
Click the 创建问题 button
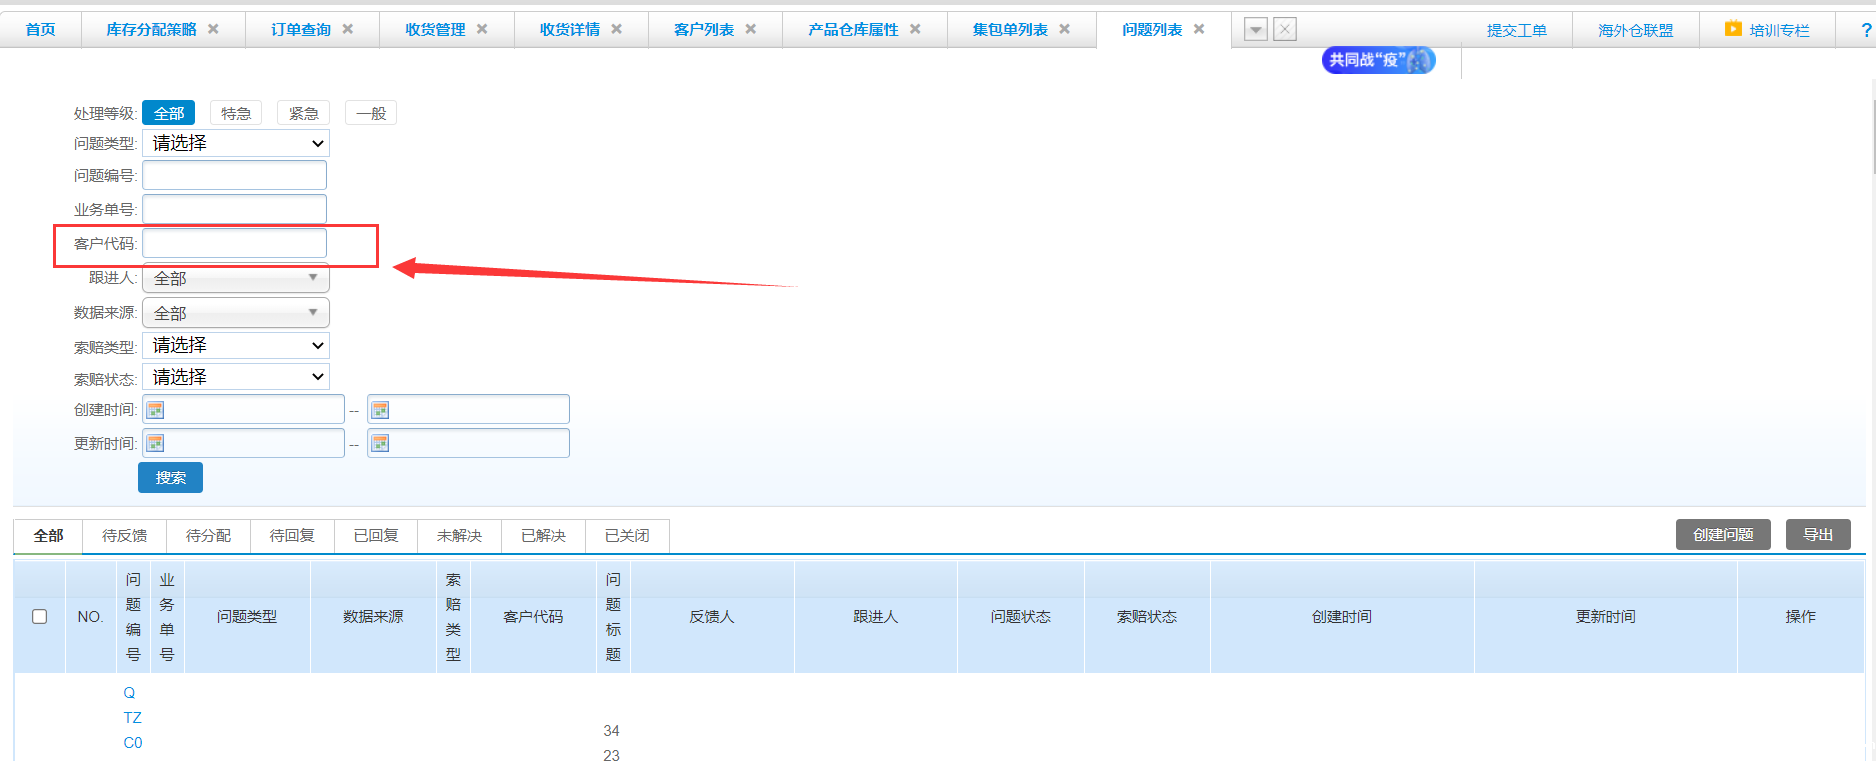[1722, 535]
